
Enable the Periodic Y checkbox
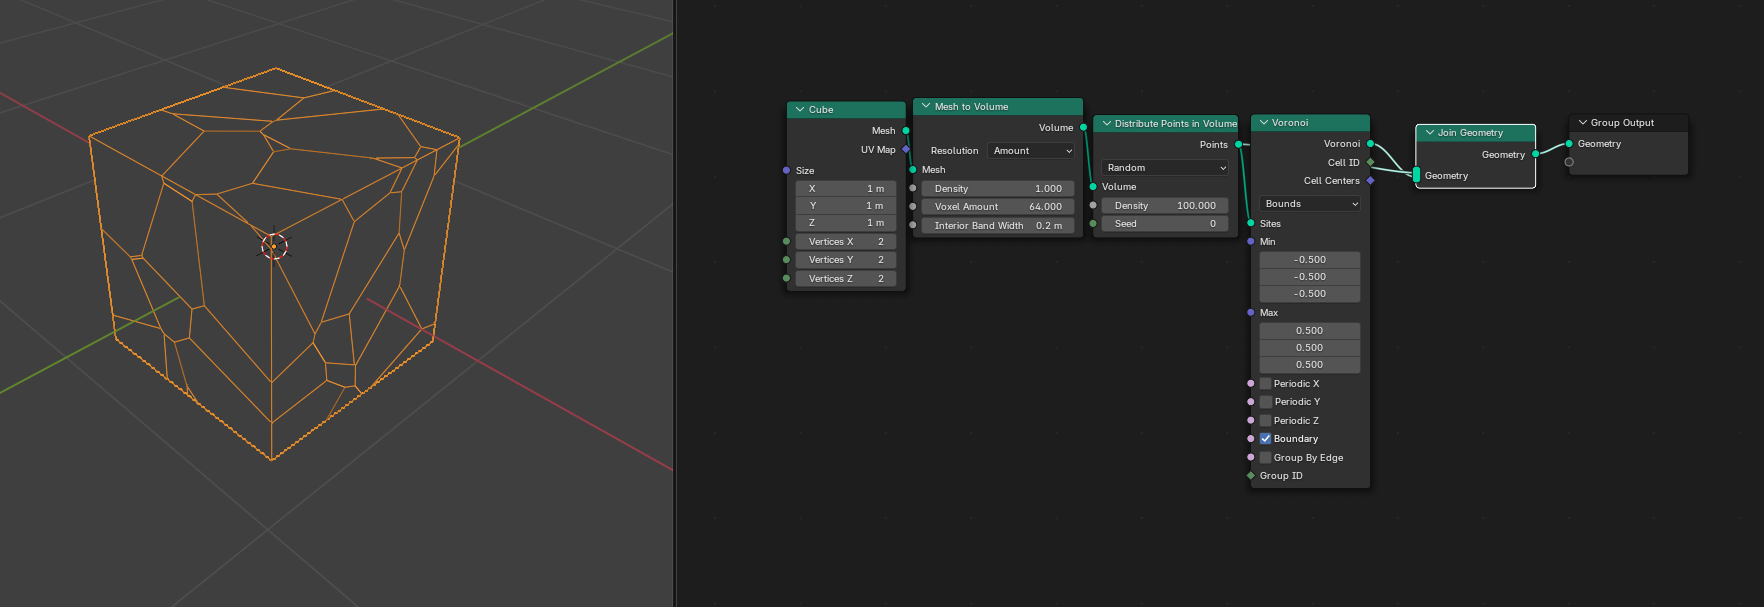pyautogui.click(x=1266, y=402)
